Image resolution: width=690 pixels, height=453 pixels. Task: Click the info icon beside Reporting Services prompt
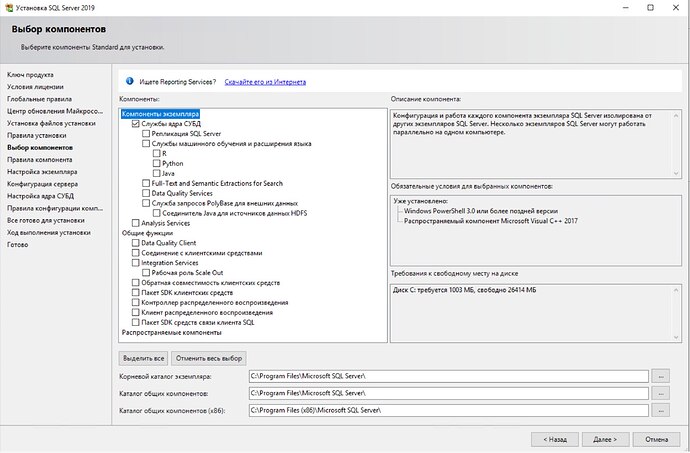coord(128,82)
